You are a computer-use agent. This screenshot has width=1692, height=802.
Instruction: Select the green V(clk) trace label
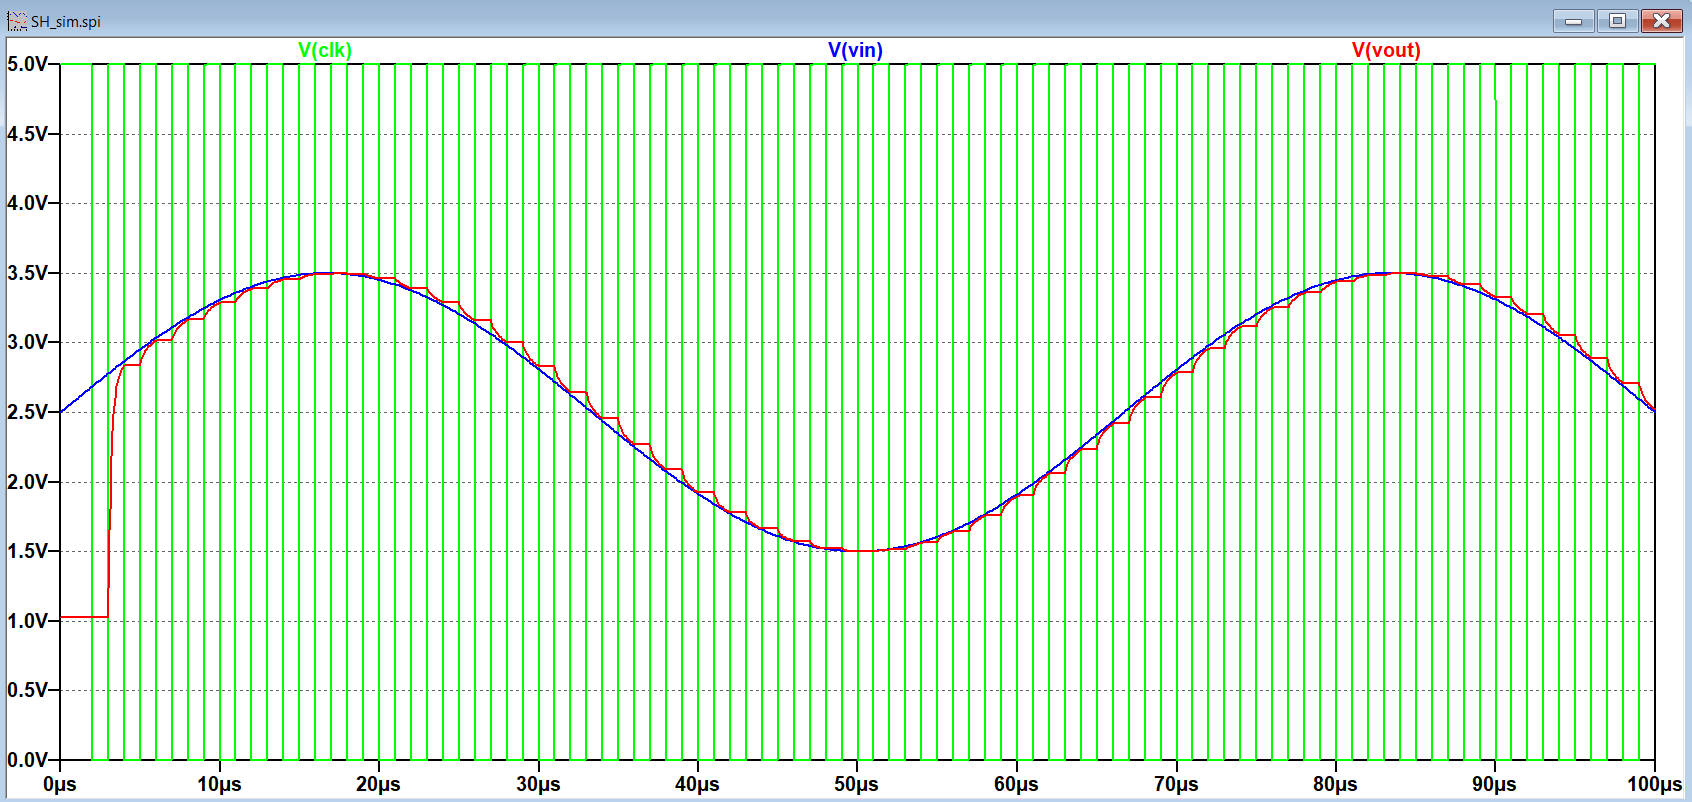click(325, 50)
